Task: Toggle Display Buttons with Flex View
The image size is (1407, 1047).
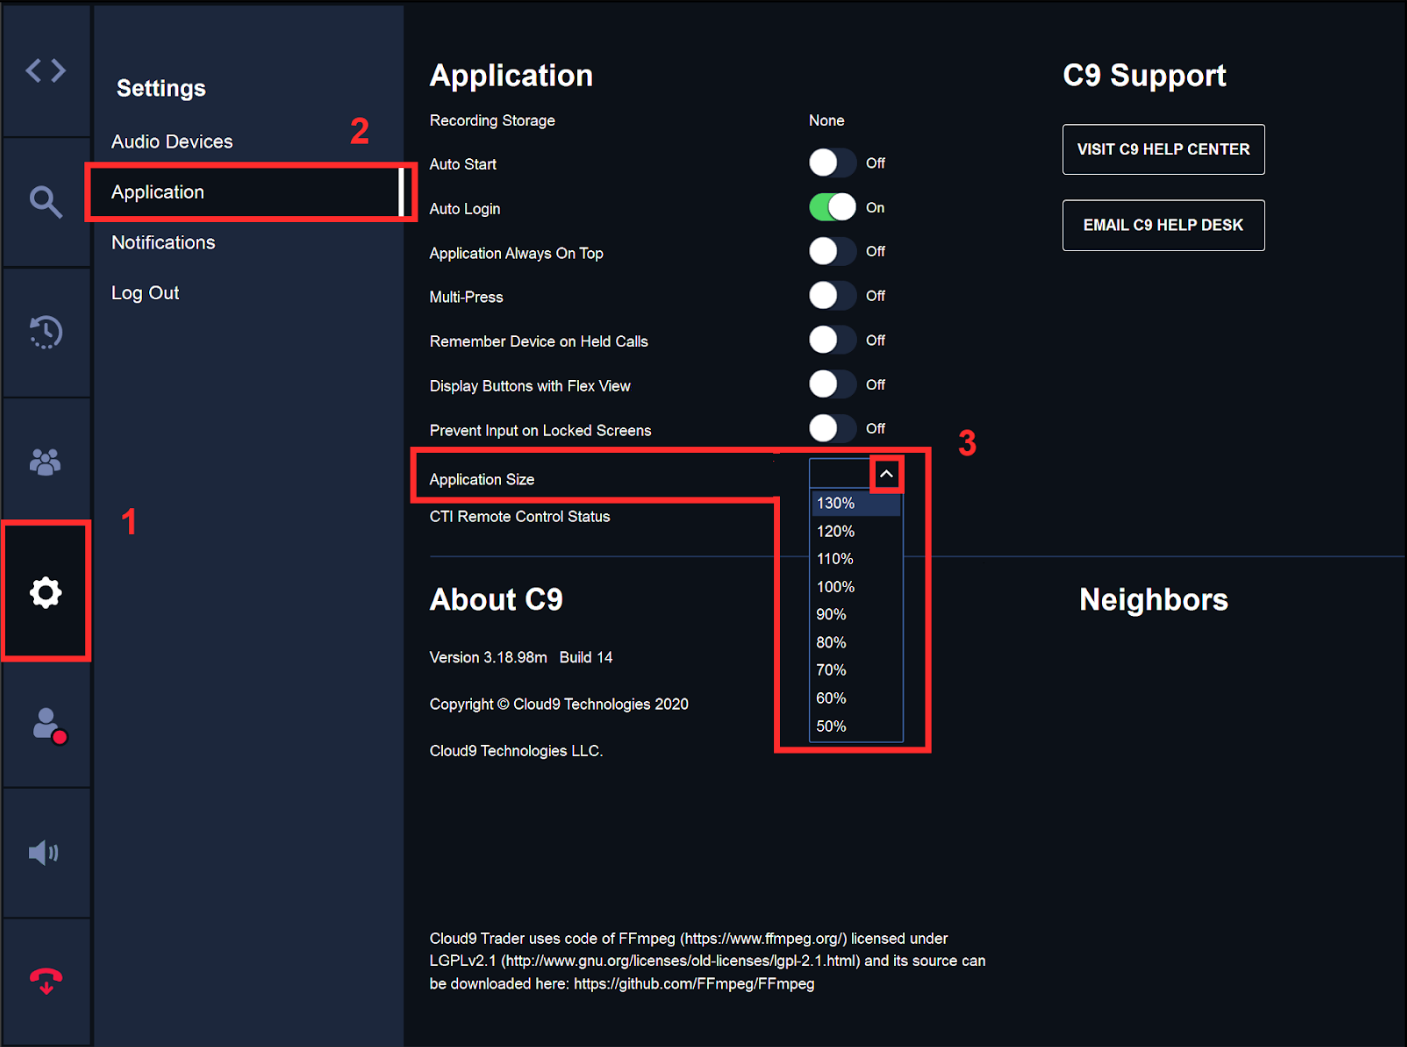Action: [832, 384]
